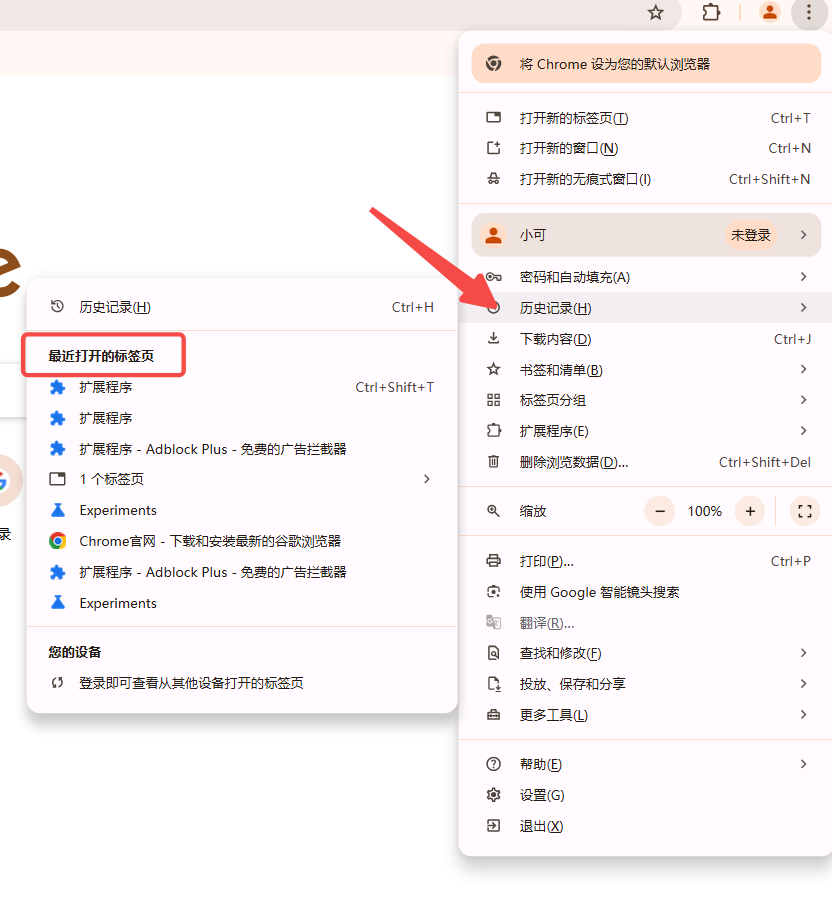Click the trash icon beside 删除浏览数据(D)
This screenshot has width=832, height=899.
click(493, 462)
